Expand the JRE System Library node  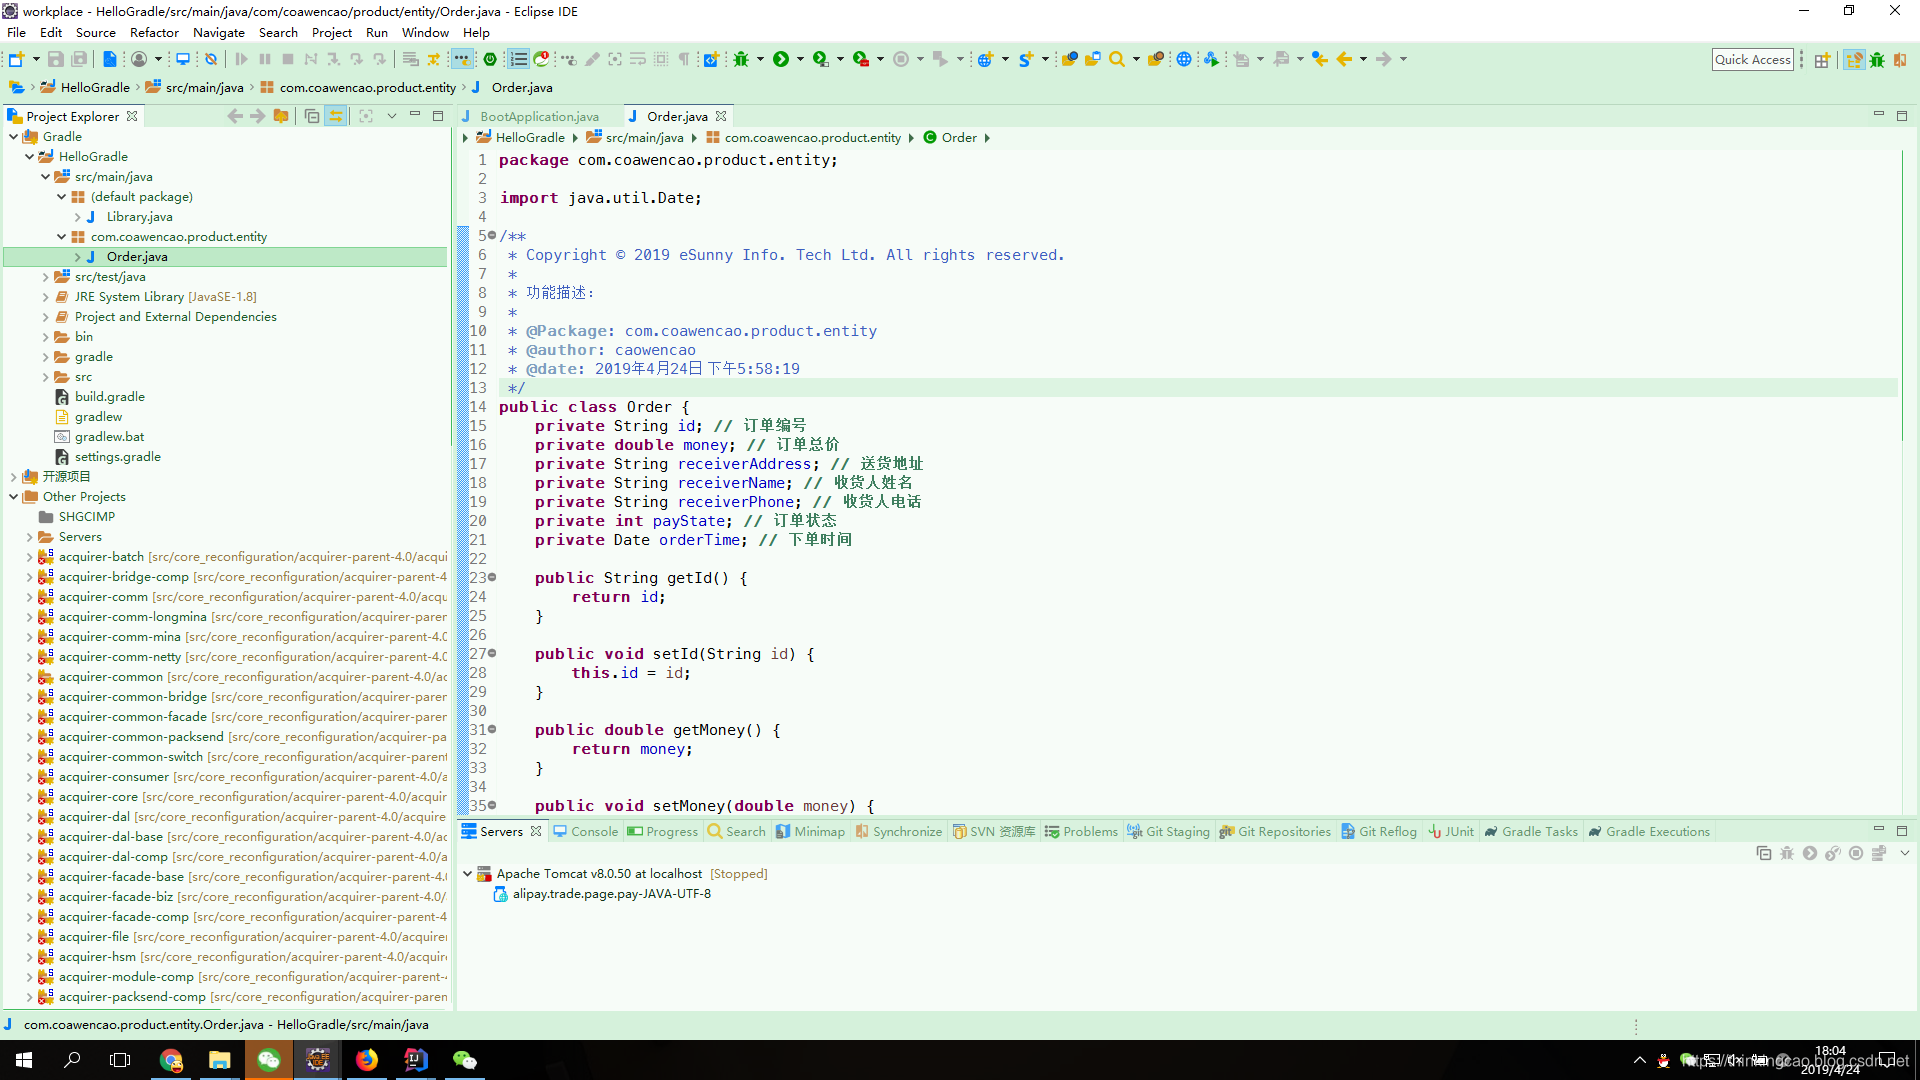pyautogui.click(x=46, y=297)
